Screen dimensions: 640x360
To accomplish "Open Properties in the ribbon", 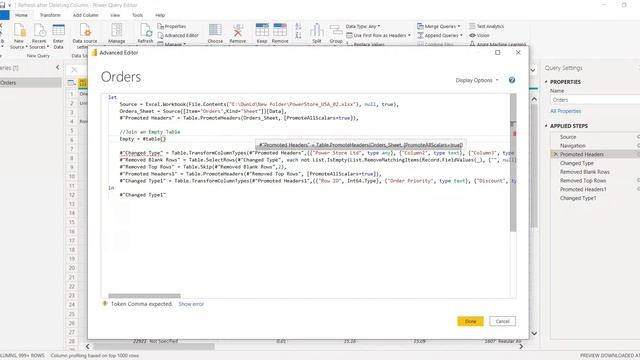I will [x=172, y=26].
